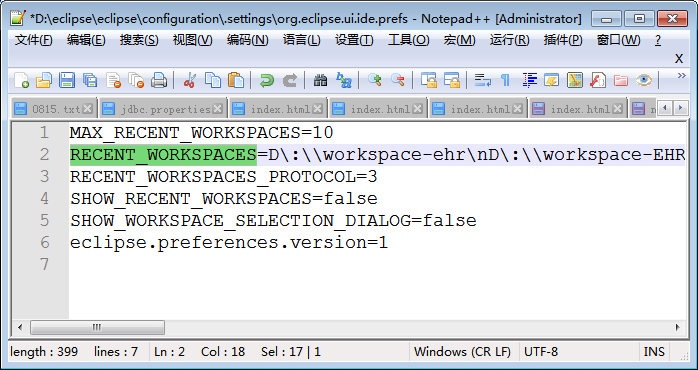The width and height of the screenshot is (698, 370).
Task: Click line 1 text MAX_RECENT_WORKSPACES=10
Action: pyautogui.click(x=201, y=133)
